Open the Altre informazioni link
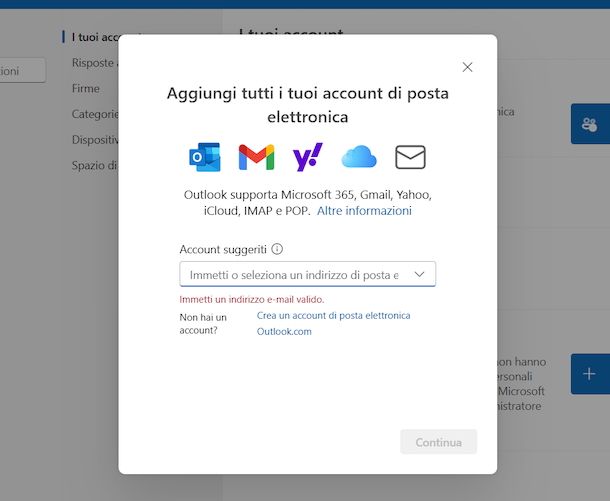Screen dimensions: 610x501 click(x=364, y=210)
